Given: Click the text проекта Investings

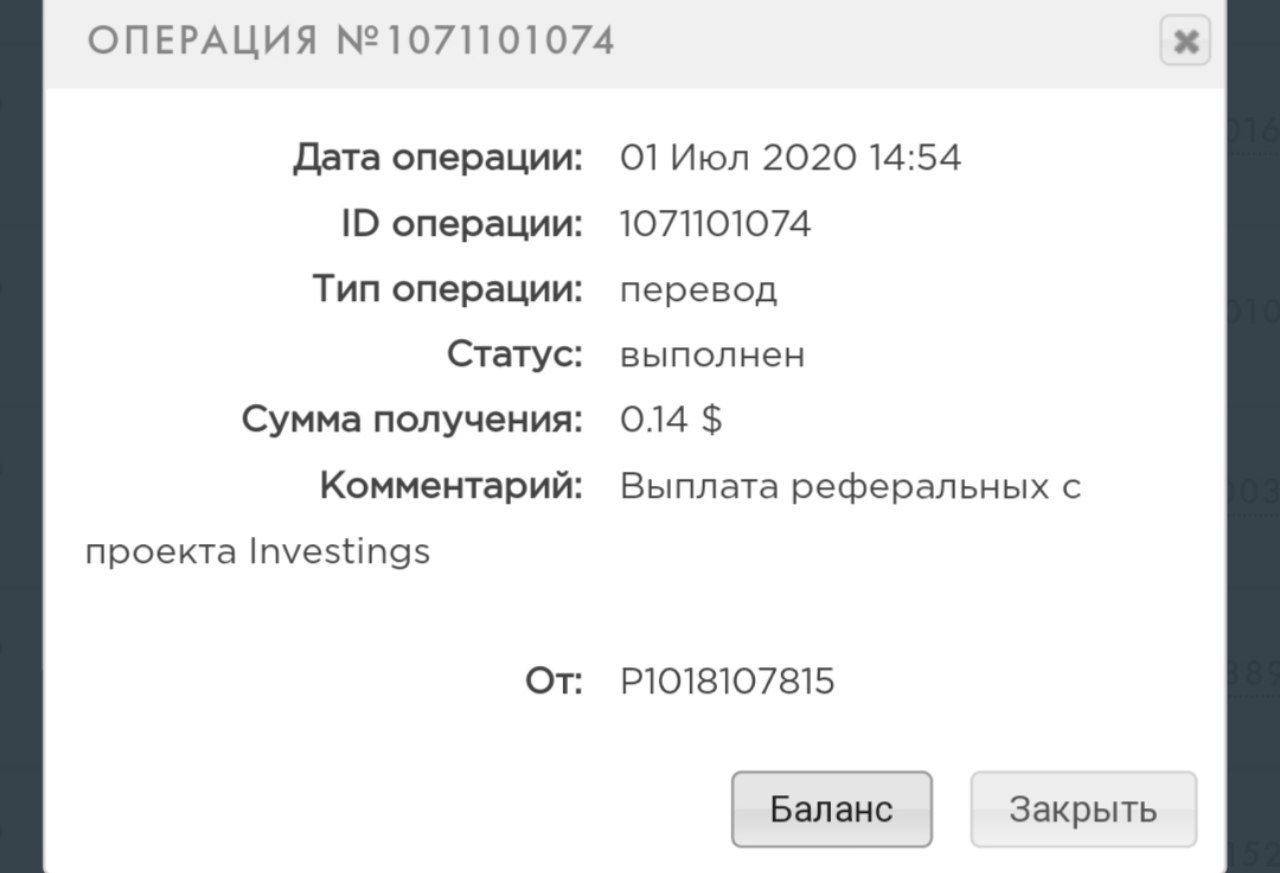Looking at the screenshot, I should pos(258,551).
